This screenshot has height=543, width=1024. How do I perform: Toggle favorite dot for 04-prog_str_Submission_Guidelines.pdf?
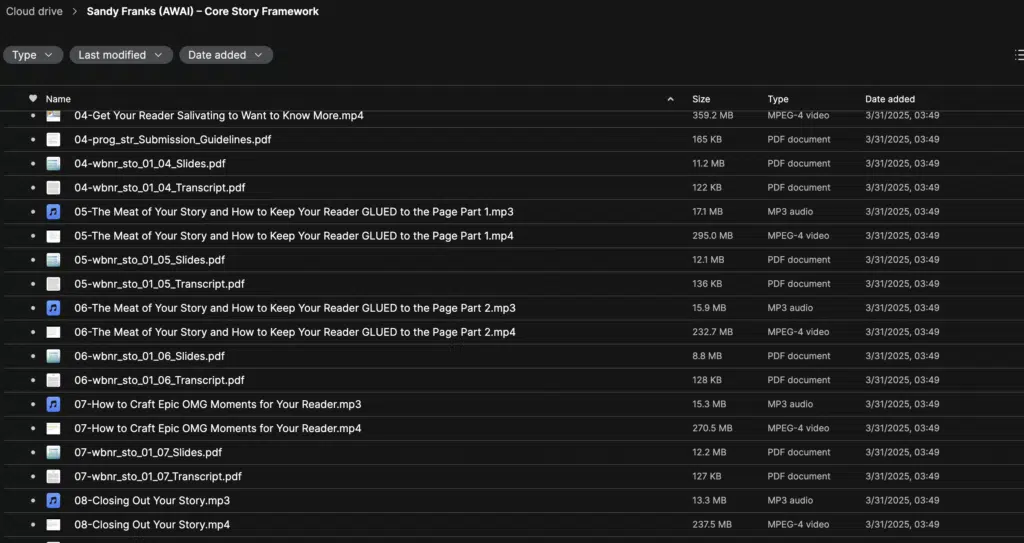click(x=33, y=139)
